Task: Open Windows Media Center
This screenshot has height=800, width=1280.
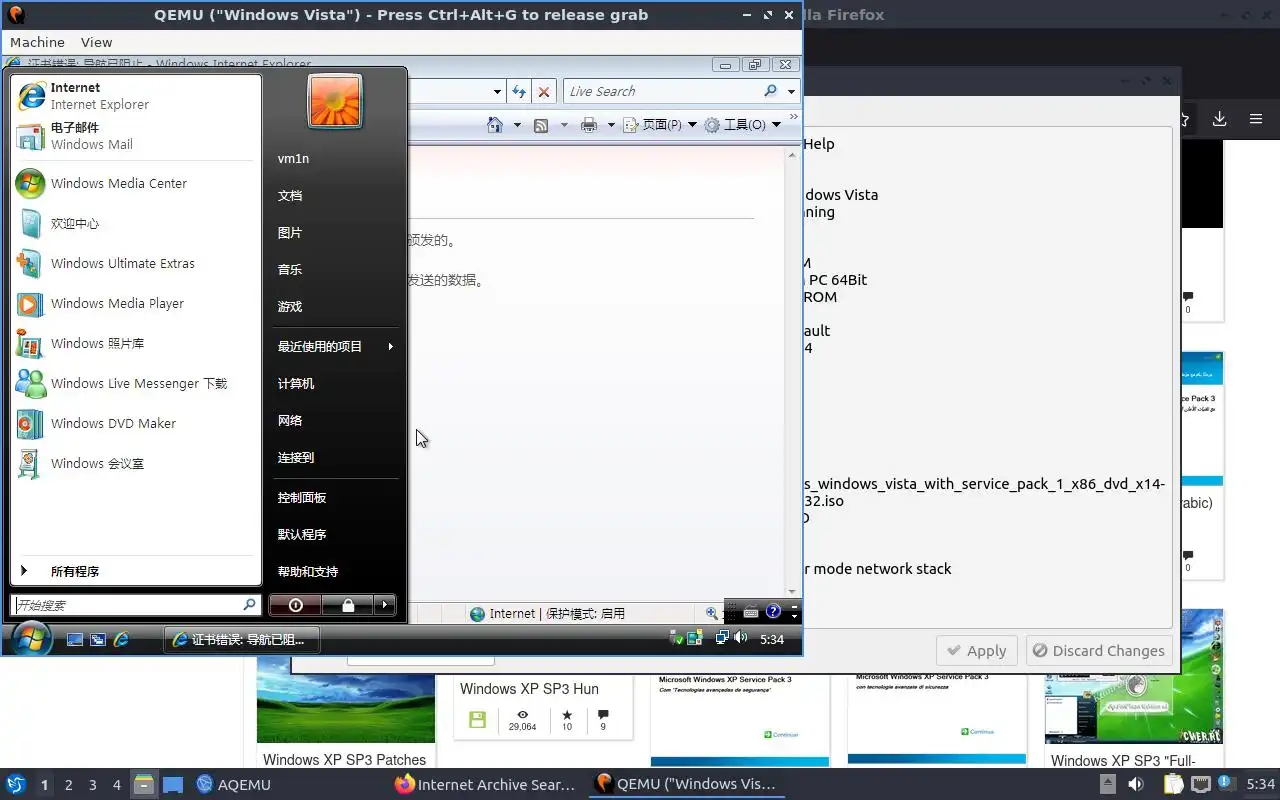Action: coord(136,183)
